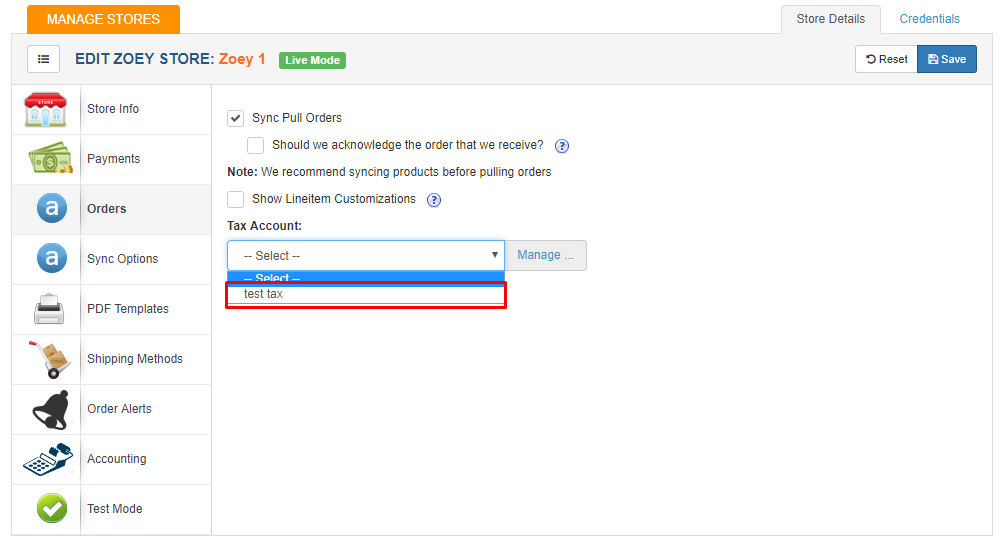Open the Store Info storefront icon
The width and height of the screenshot is (1000, 544).
click(x=45, y=109)
